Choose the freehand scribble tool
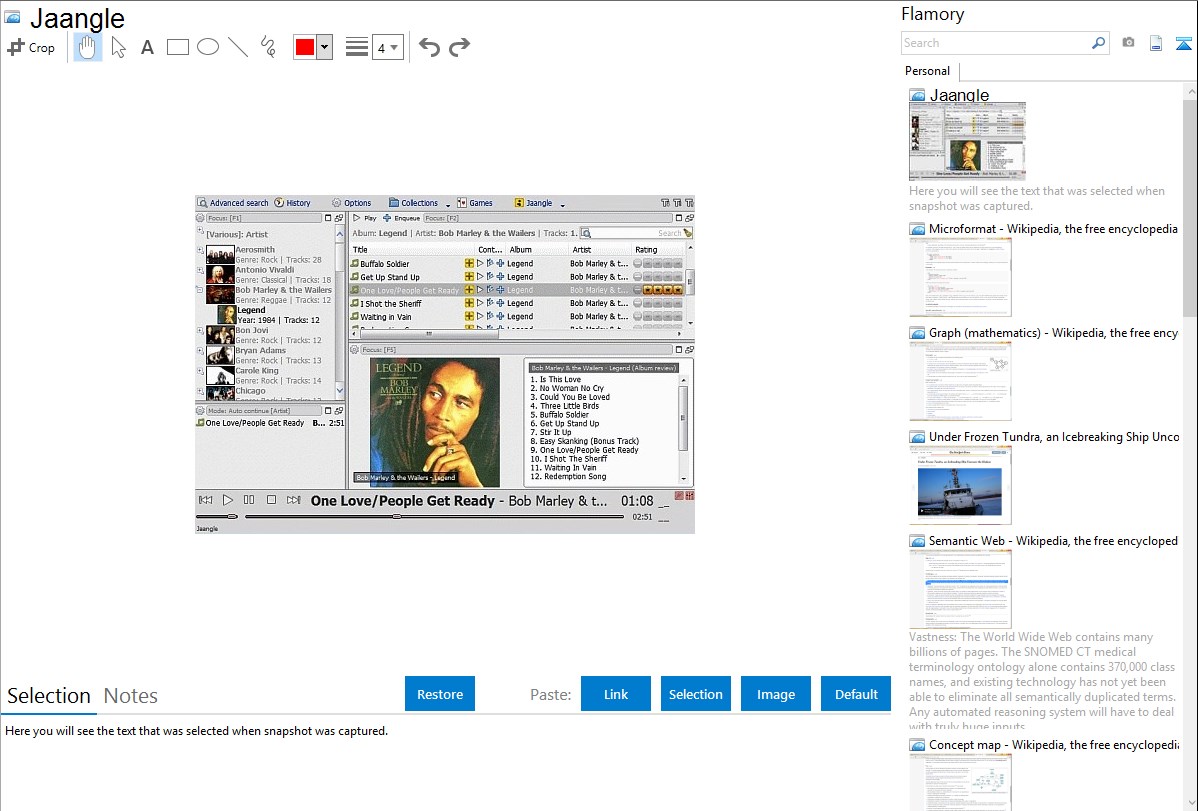 [x=268, y=47]
